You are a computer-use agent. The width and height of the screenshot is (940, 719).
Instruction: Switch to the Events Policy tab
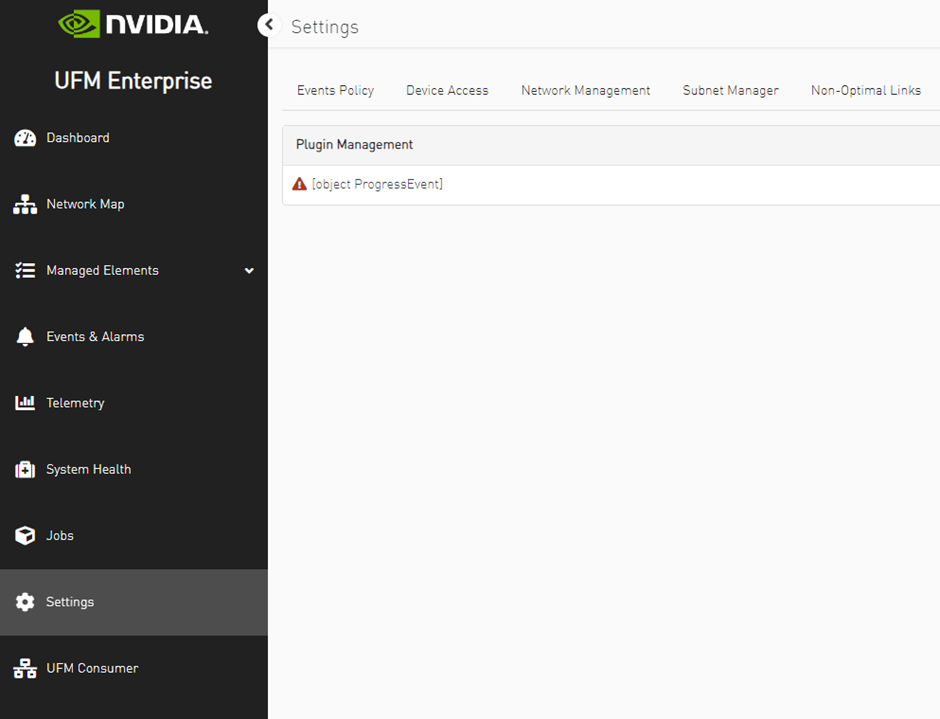point(335,90)
